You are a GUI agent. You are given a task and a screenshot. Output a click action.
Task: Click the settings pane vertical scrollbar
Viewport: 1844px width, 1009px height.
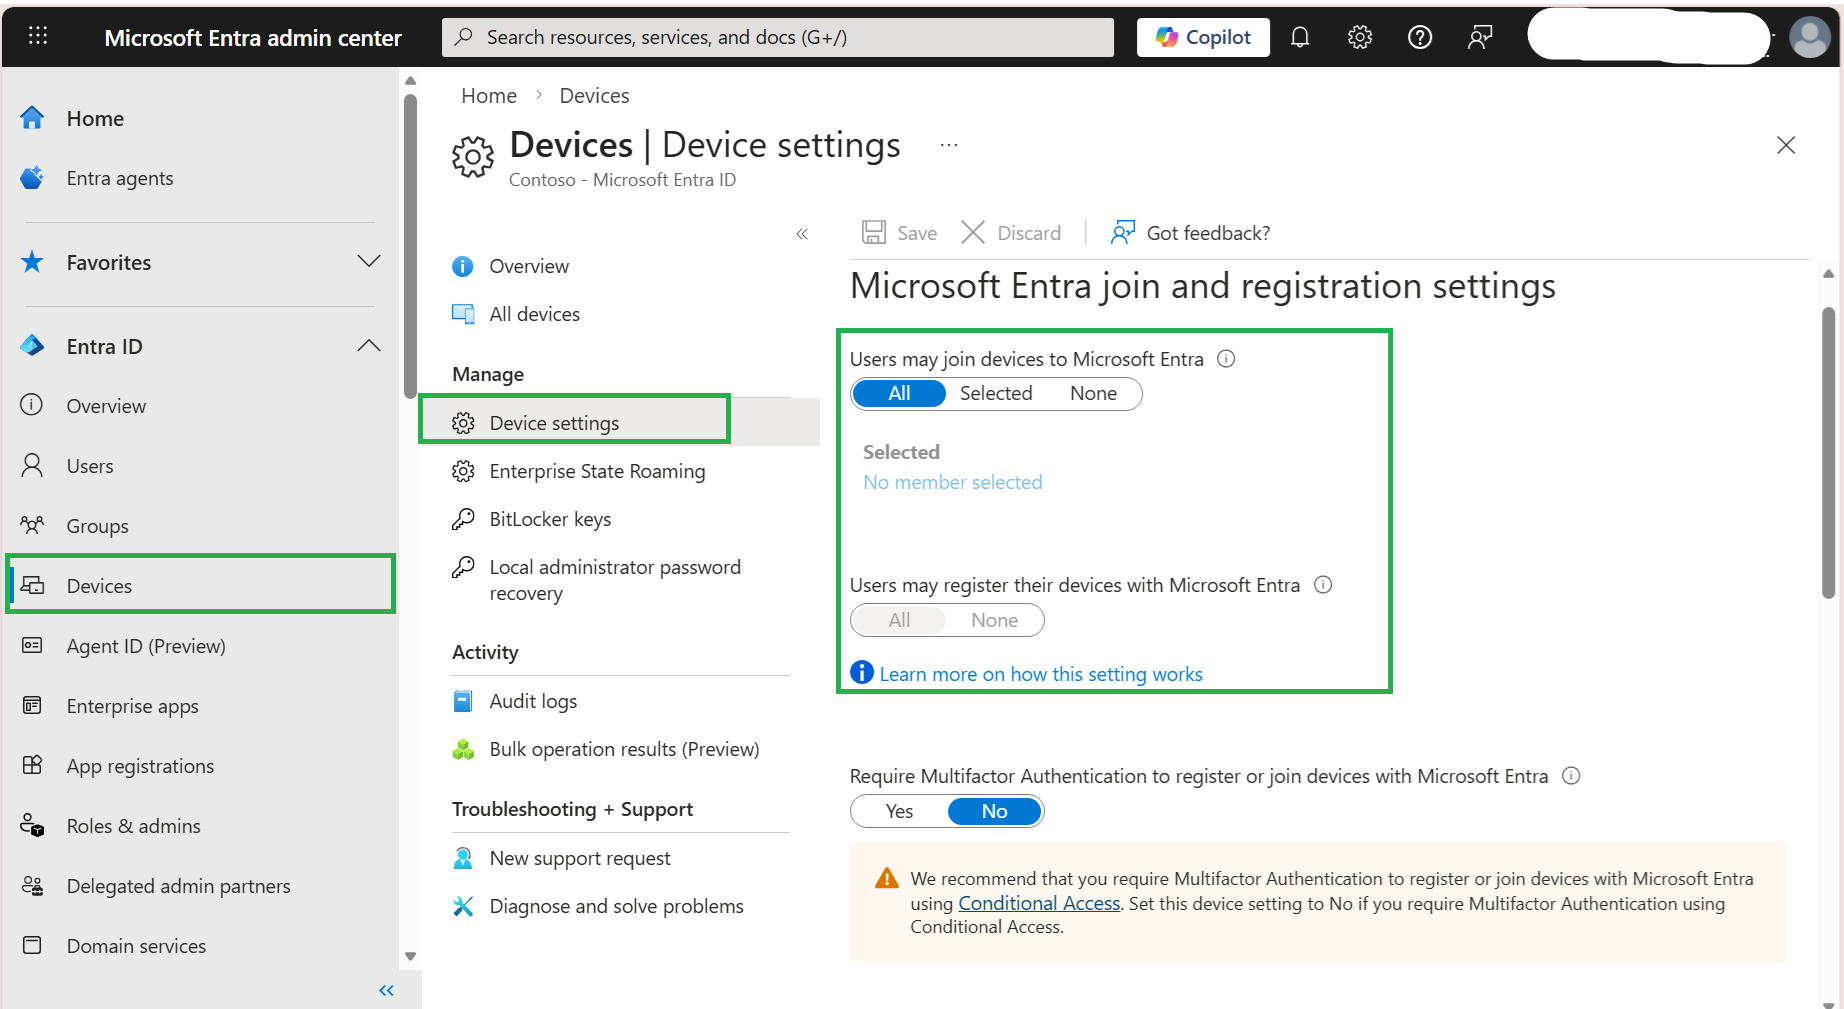pos(1828,452)
